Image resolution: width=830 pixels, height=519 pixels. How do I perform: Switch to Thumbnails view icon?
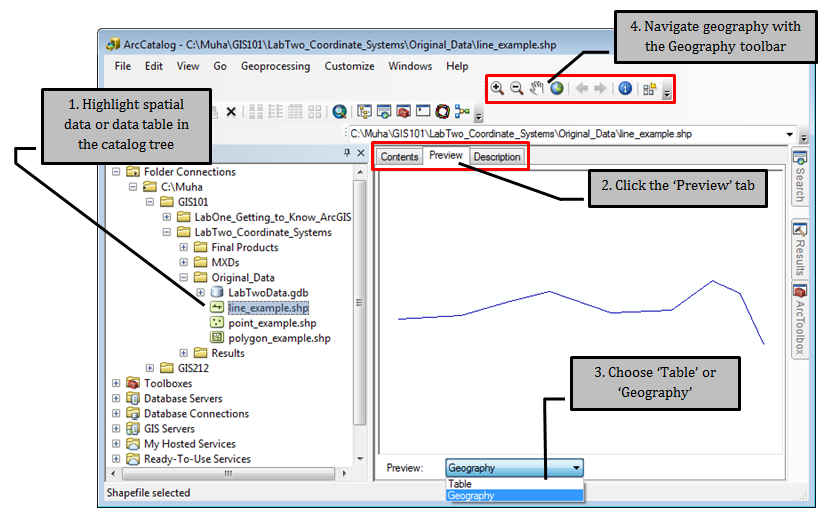(315, 111)
